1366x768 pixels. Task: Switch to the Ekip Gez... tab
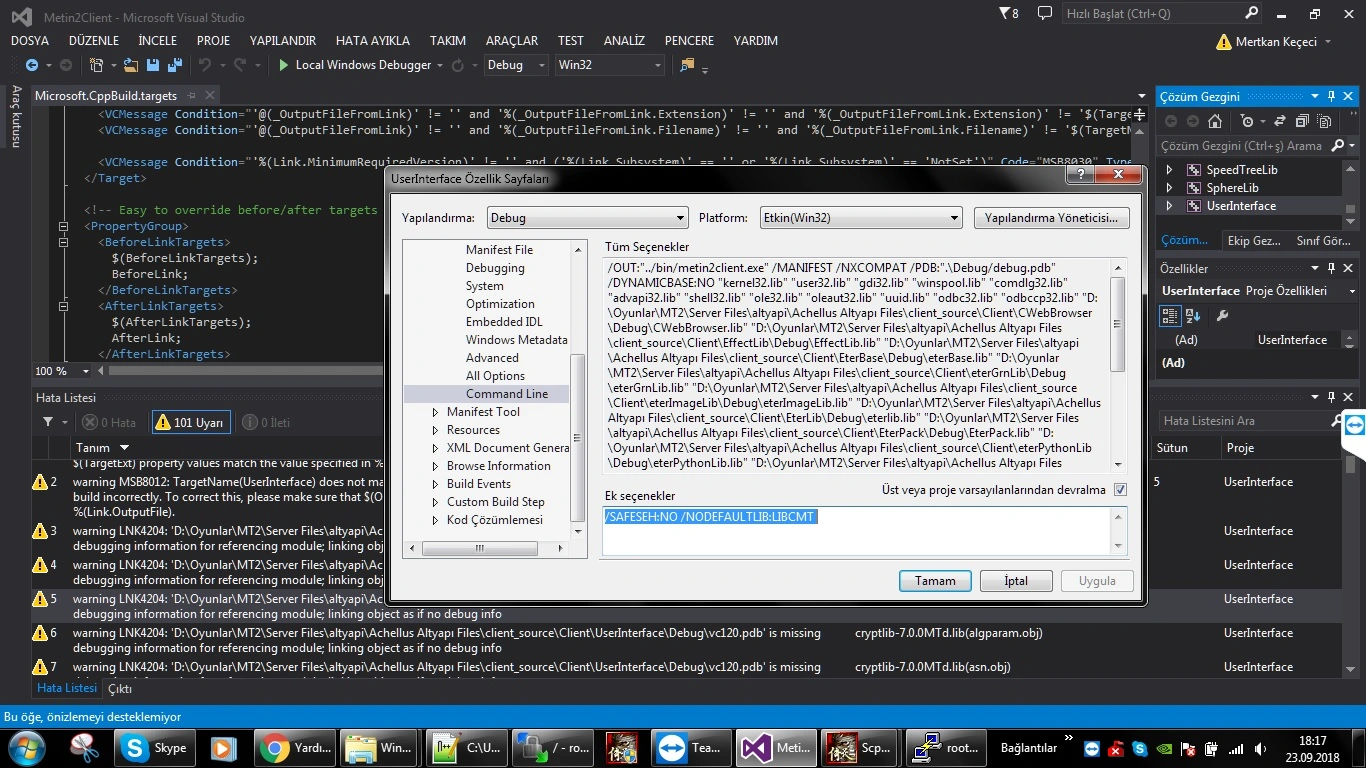coord(1254,241)
